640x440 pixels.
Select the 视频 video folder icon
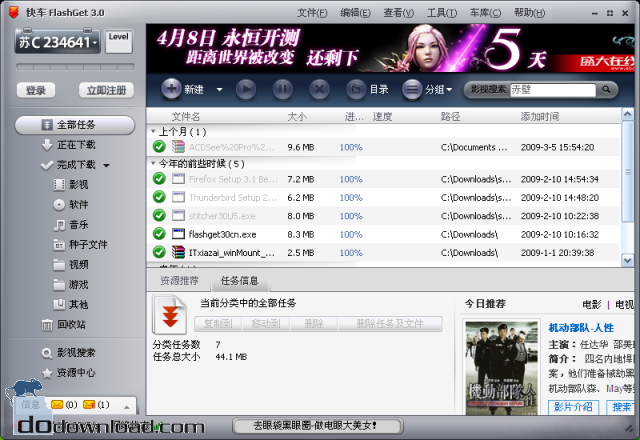click(x=59, y=265)
